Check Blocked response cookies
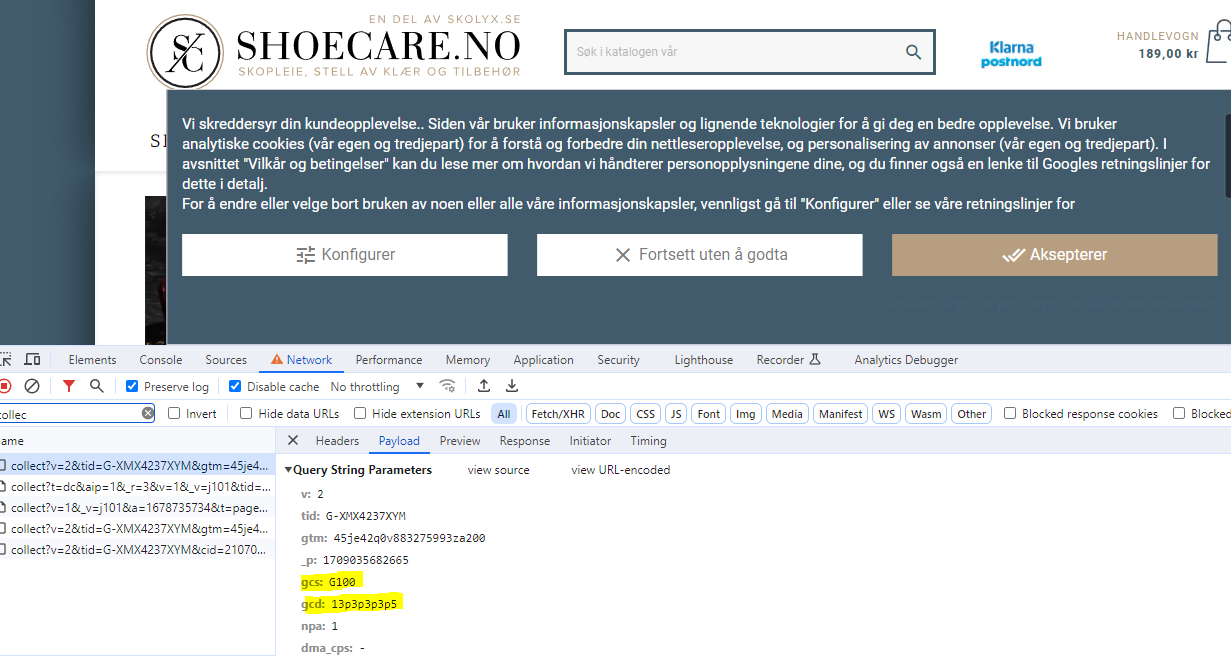The image size is (1231, 656). click(1010, 413)
